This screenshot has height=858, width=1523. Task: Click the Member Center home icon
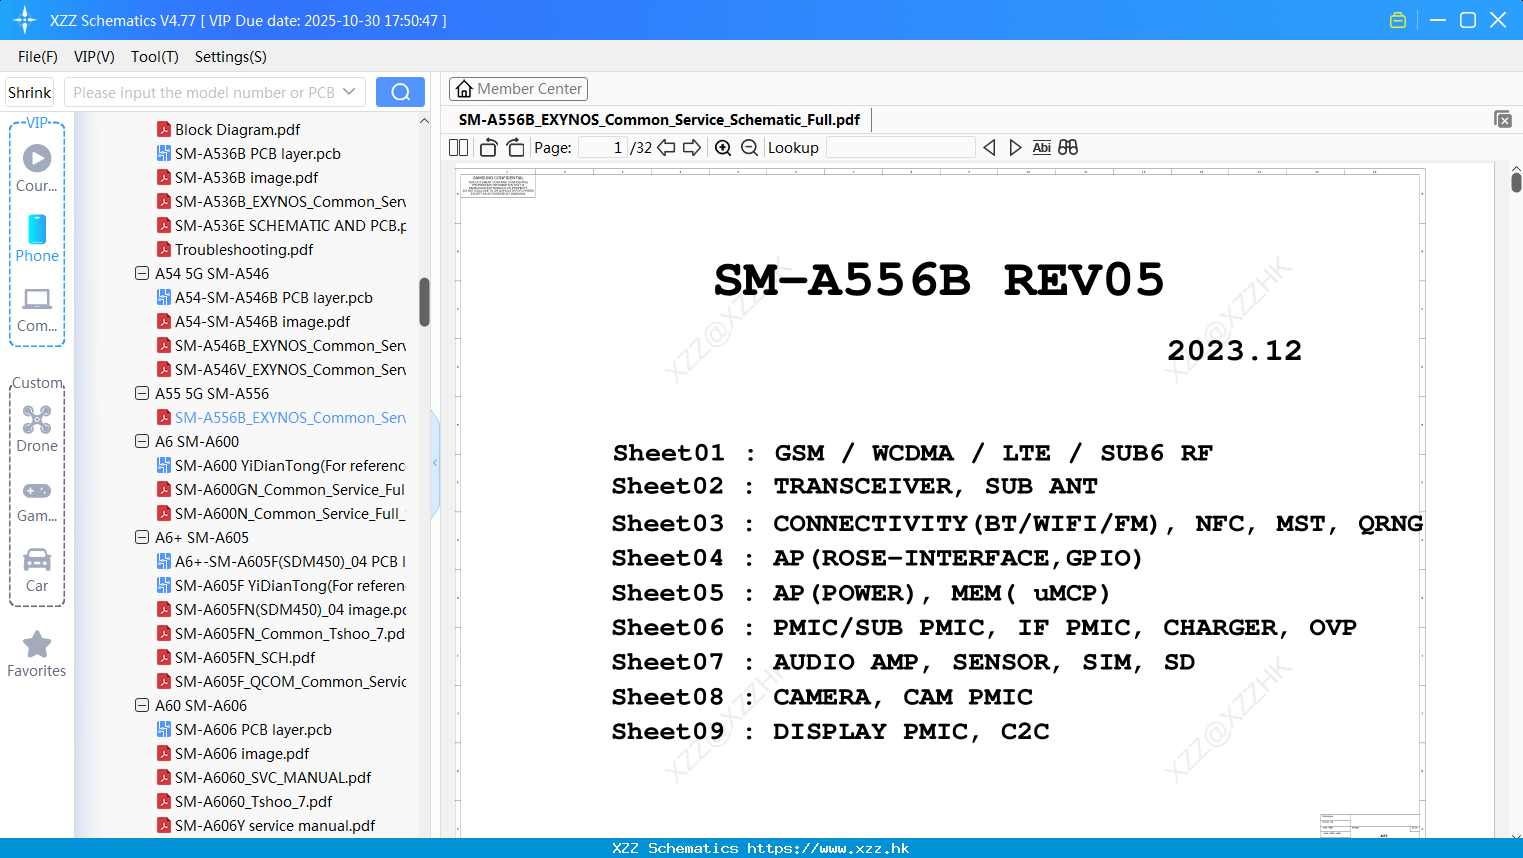point(464,89)
